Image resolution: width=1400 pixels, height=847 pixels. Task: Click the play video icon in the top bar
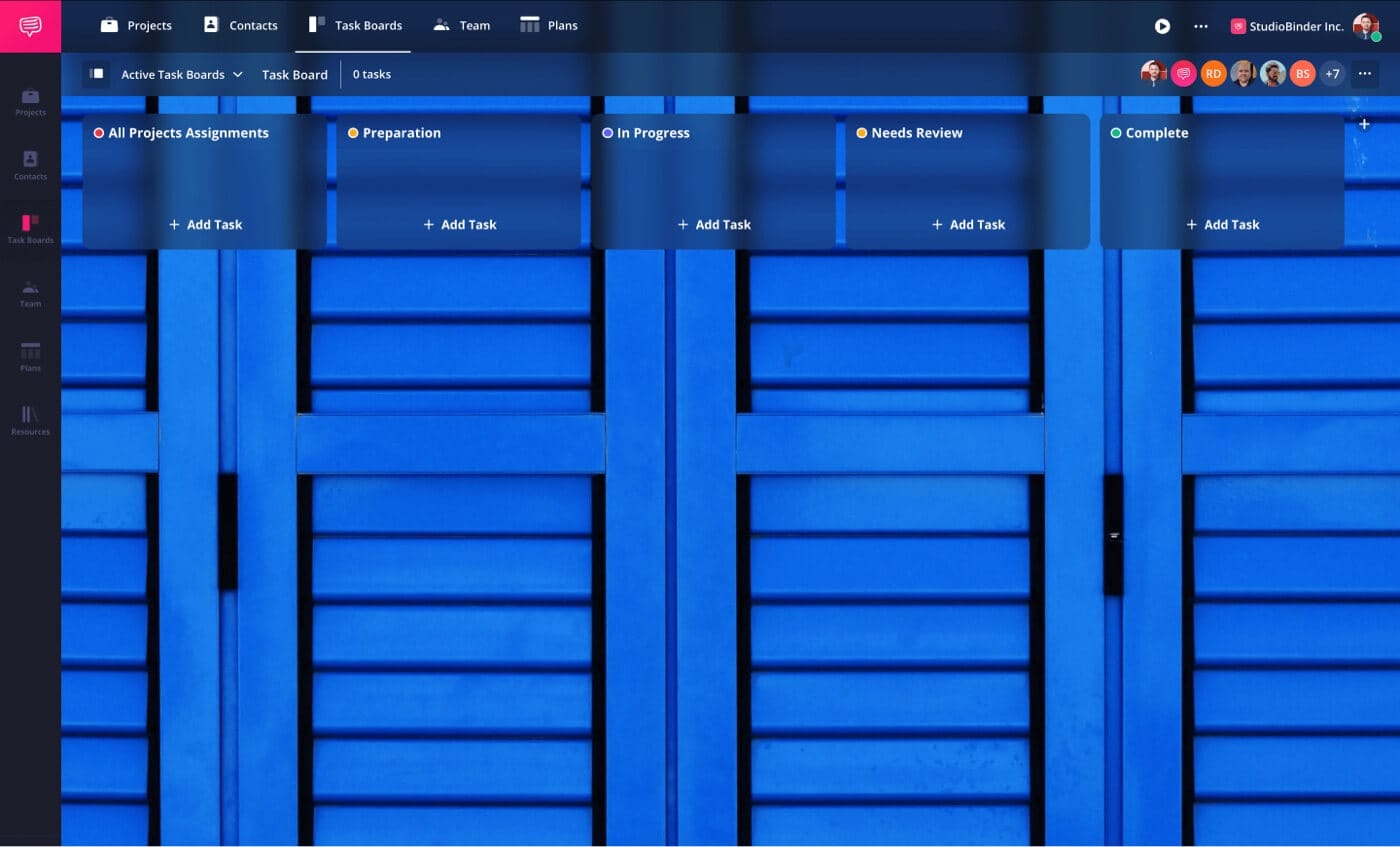coord(1162,27)
